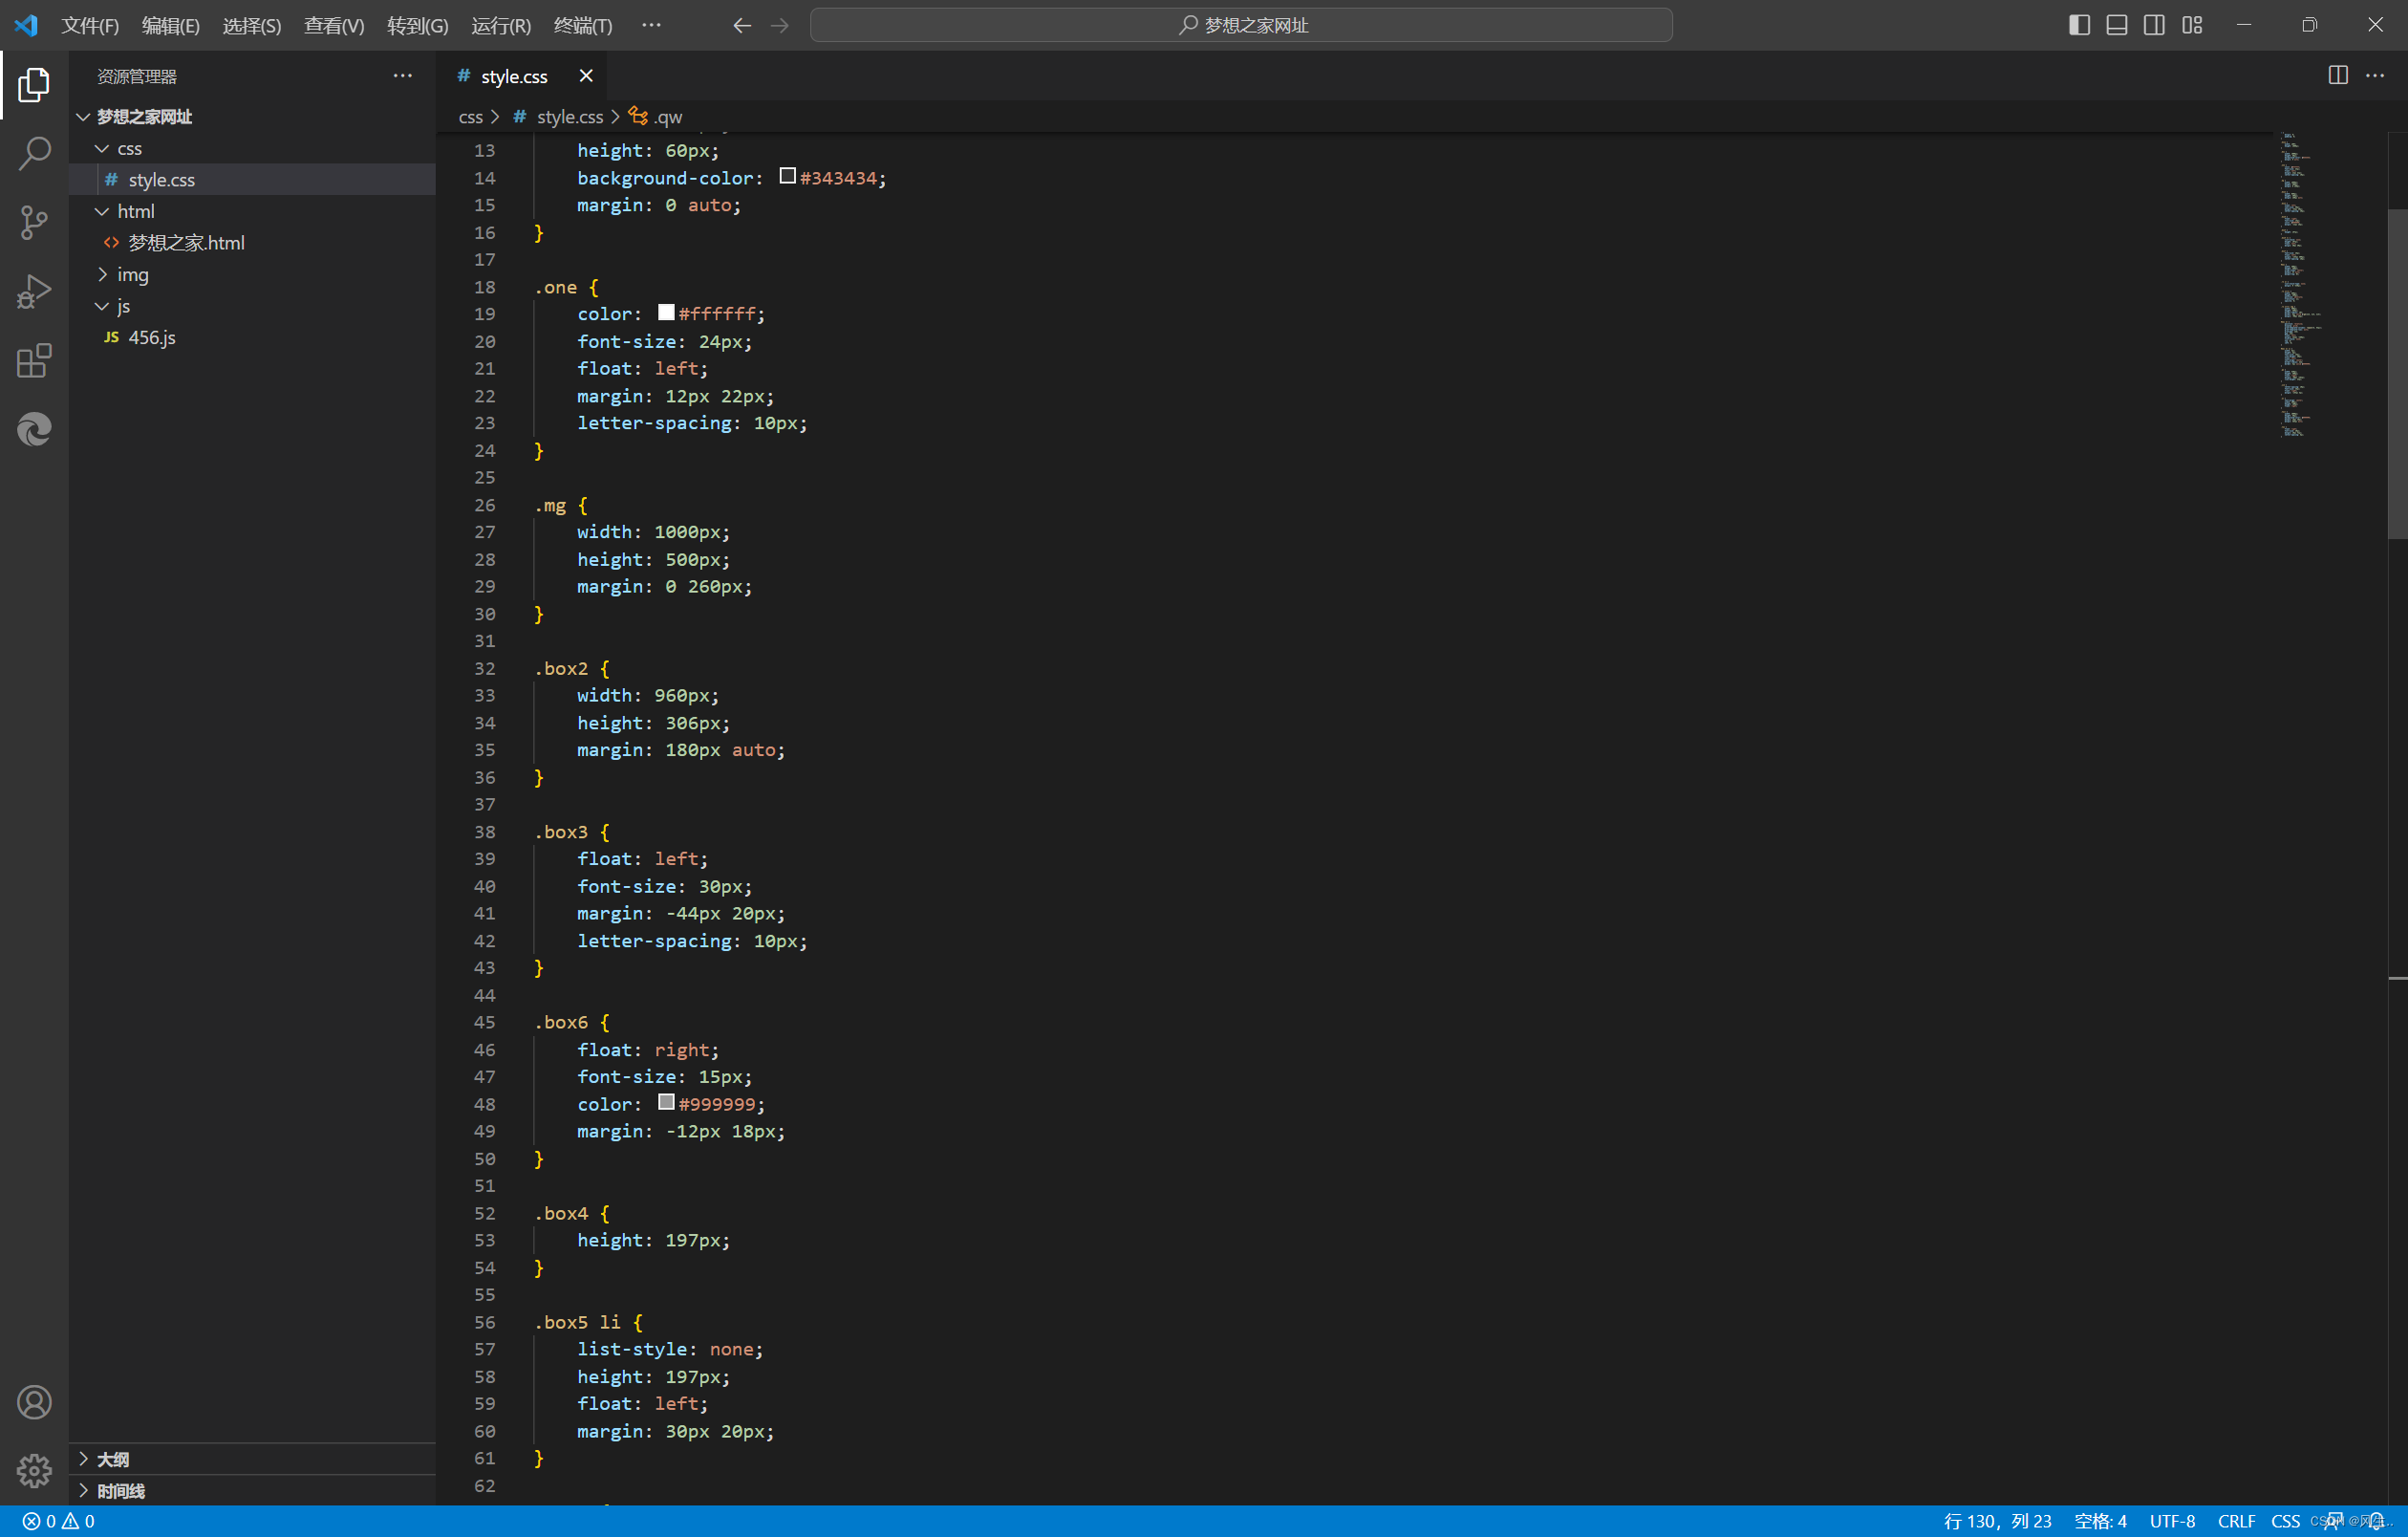Open the Source Control view
The height and width of the screenshot is (1537, 2408).
(x=34, y=222)
